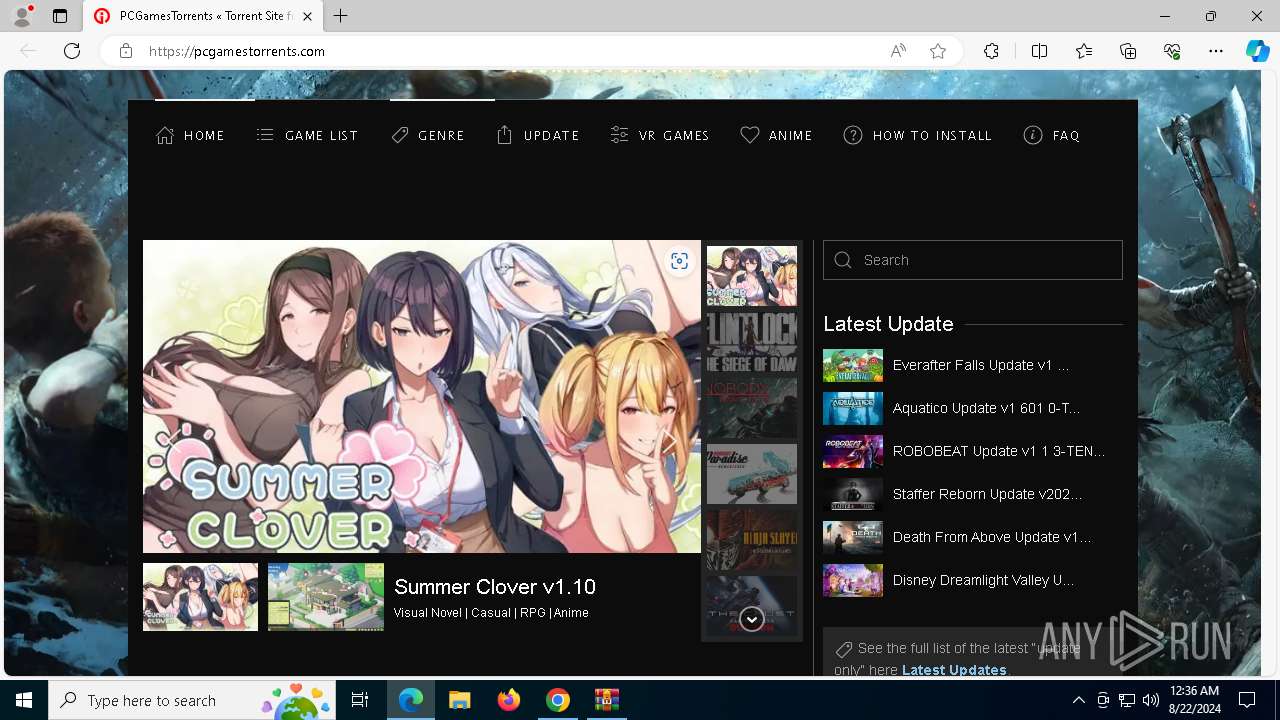Open the ANIME menu item
The height and width of the screenshot is (720, 1280).
click(x=776, y=135)
